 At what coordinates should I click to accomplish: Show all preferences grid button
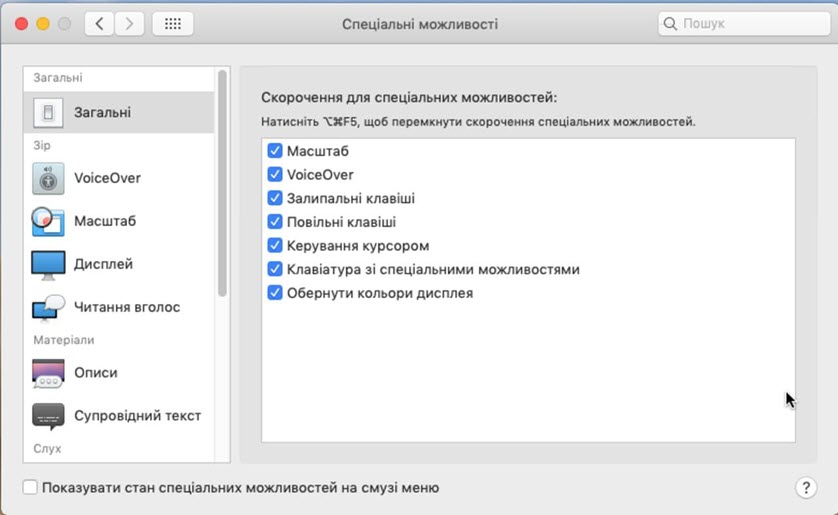pyautogui.click(x=173, y=24)
